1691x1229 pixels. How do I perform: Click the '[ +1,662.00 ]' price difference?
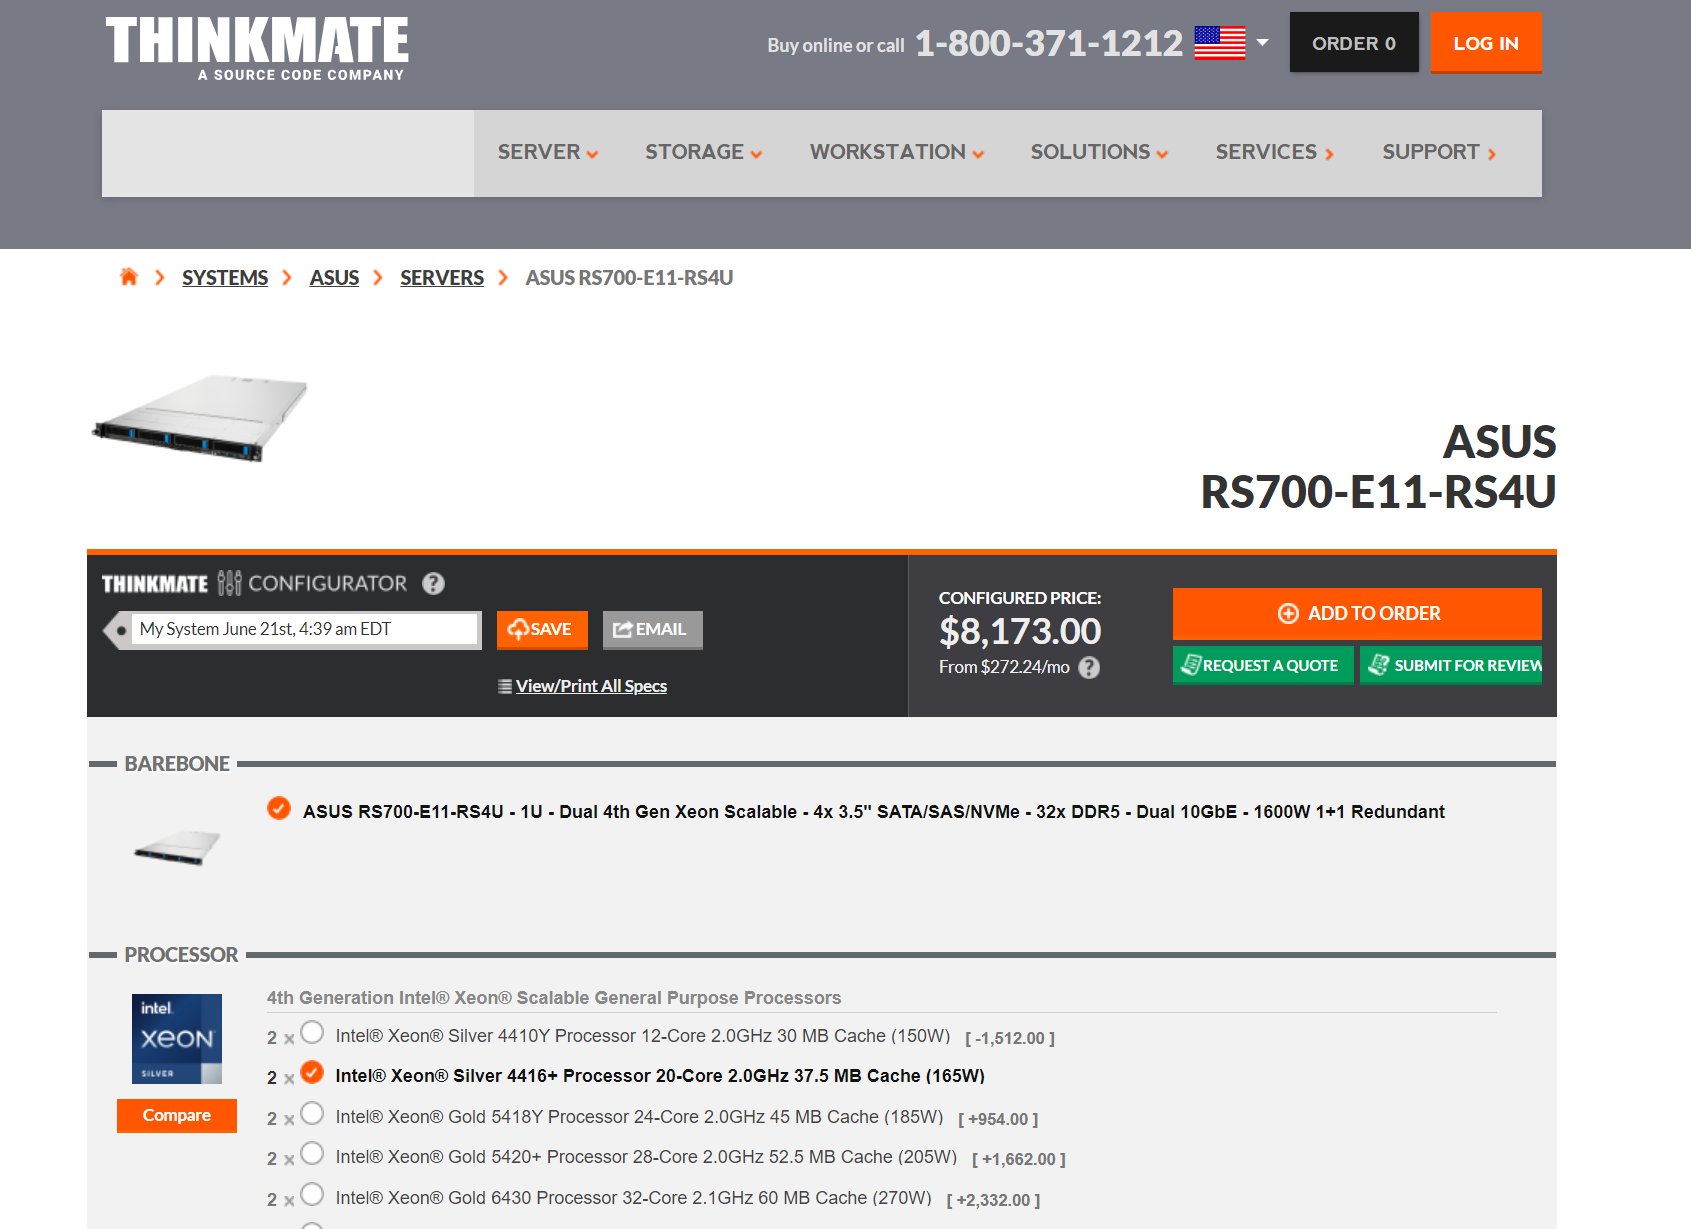pos(1019,1159)
